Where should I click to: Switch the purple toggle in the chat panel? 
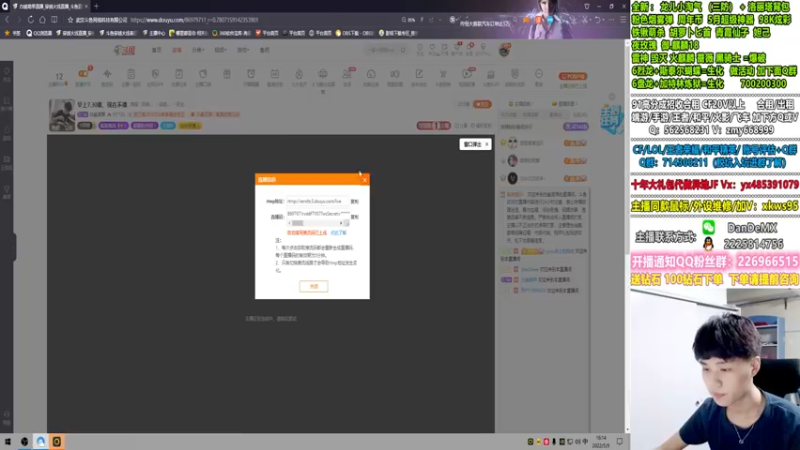pyautogui.click(x=576, y=127)
